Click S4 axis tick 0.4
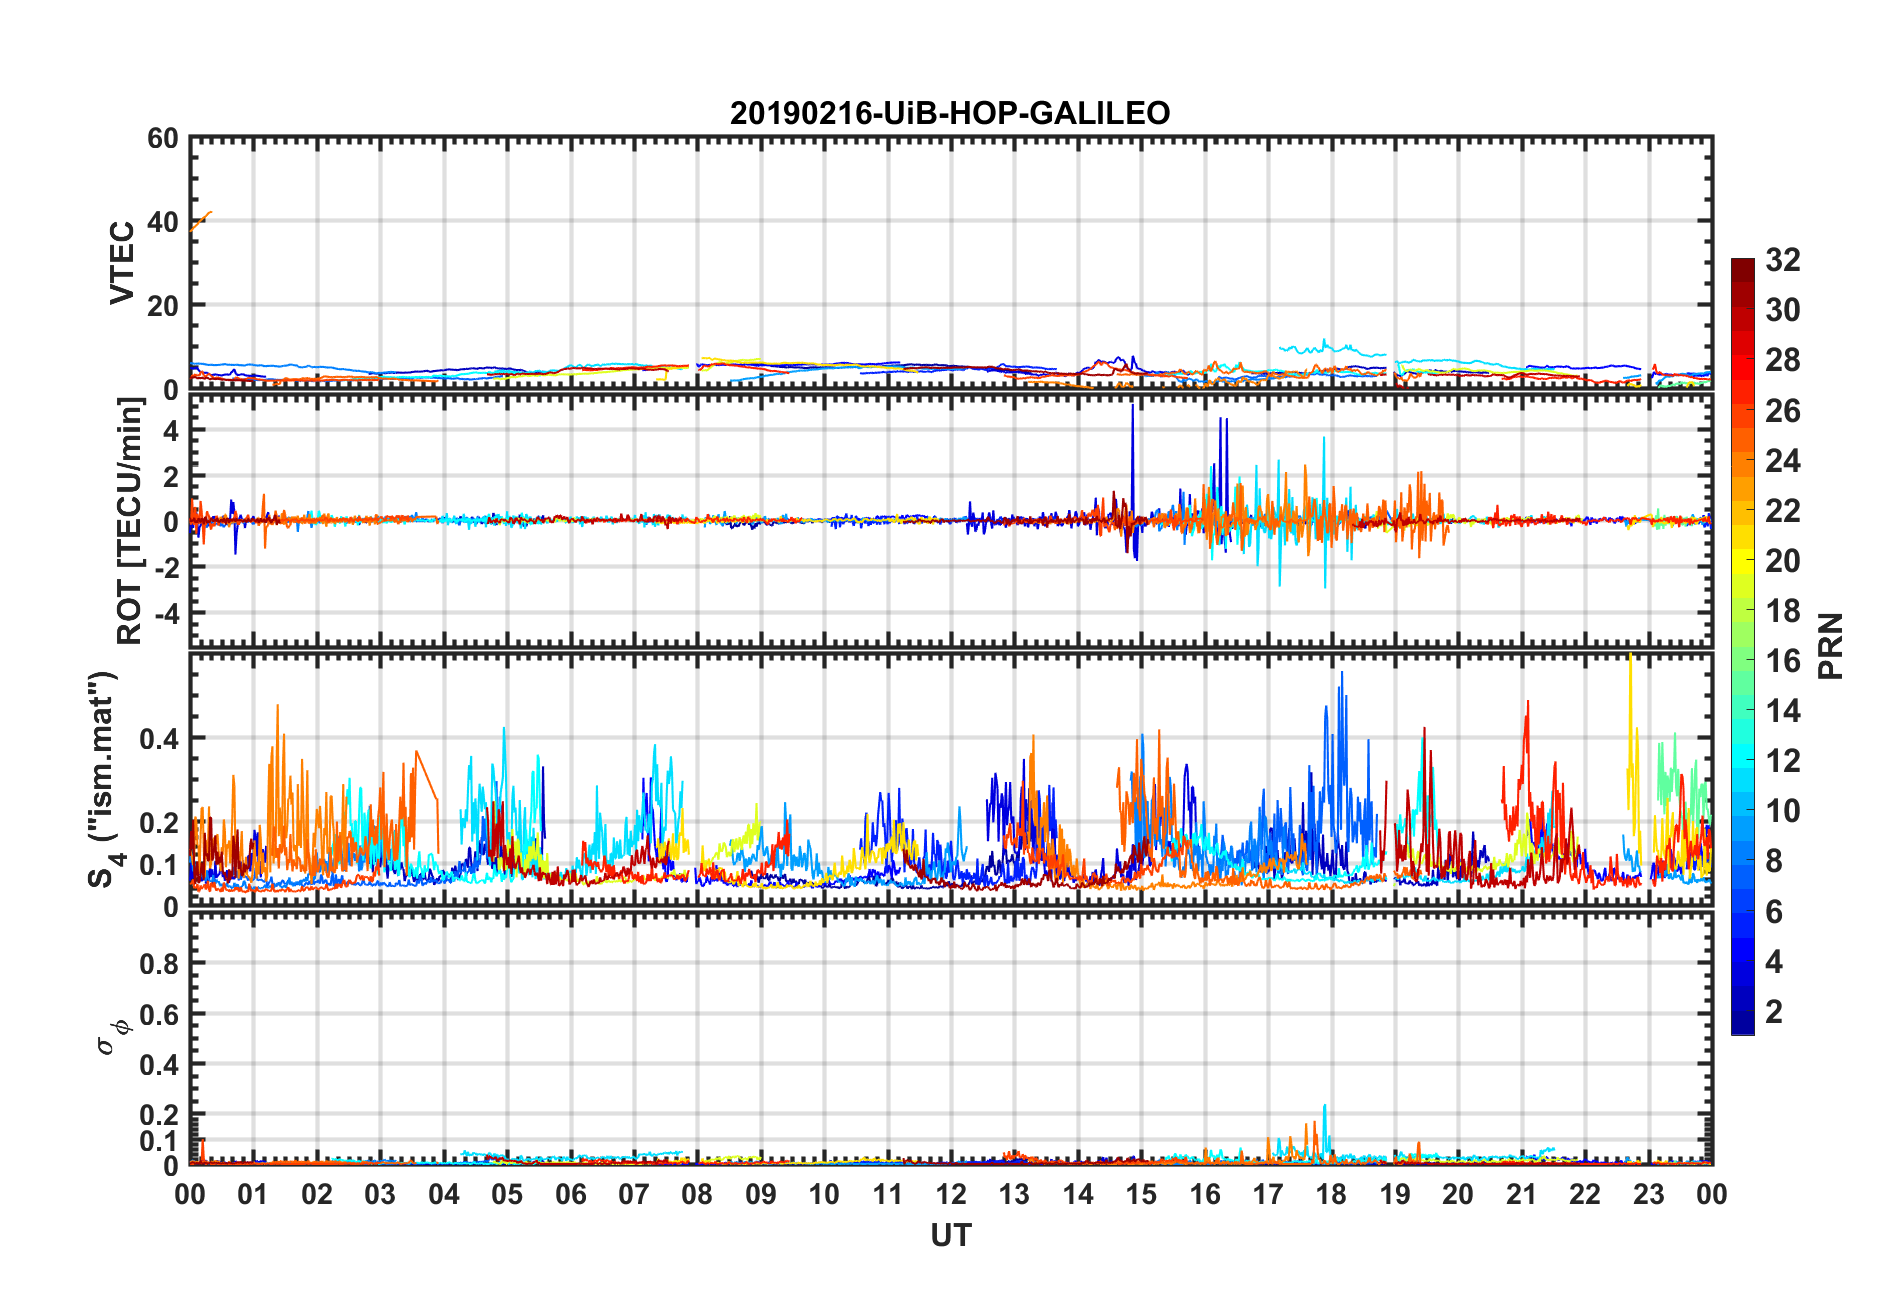The height and width of the screenshot is (1292, 1902). (159, 739)
